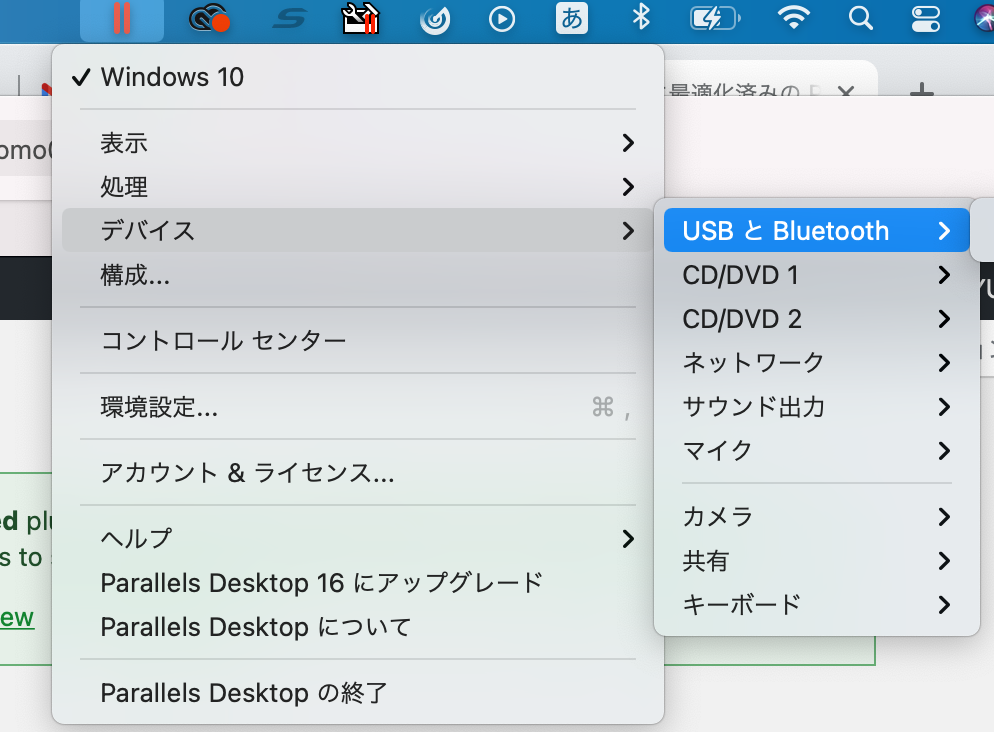Open Spotlight search from menu bar

(x=860, y=18)
